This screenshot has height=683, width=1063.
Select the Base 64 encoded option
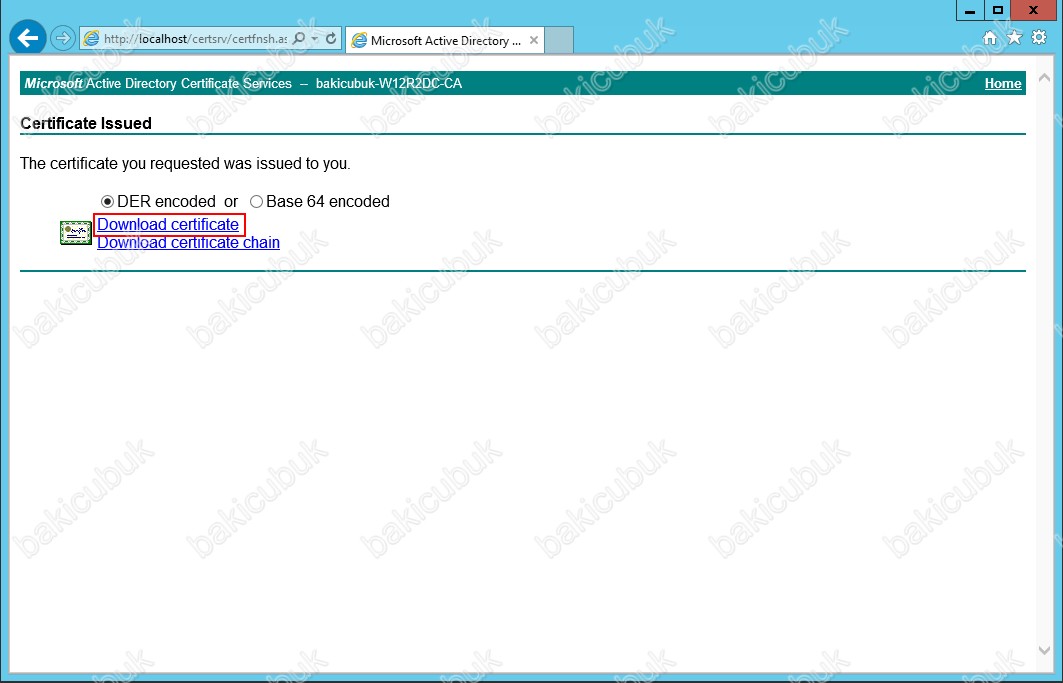click(x=256, y=201)
